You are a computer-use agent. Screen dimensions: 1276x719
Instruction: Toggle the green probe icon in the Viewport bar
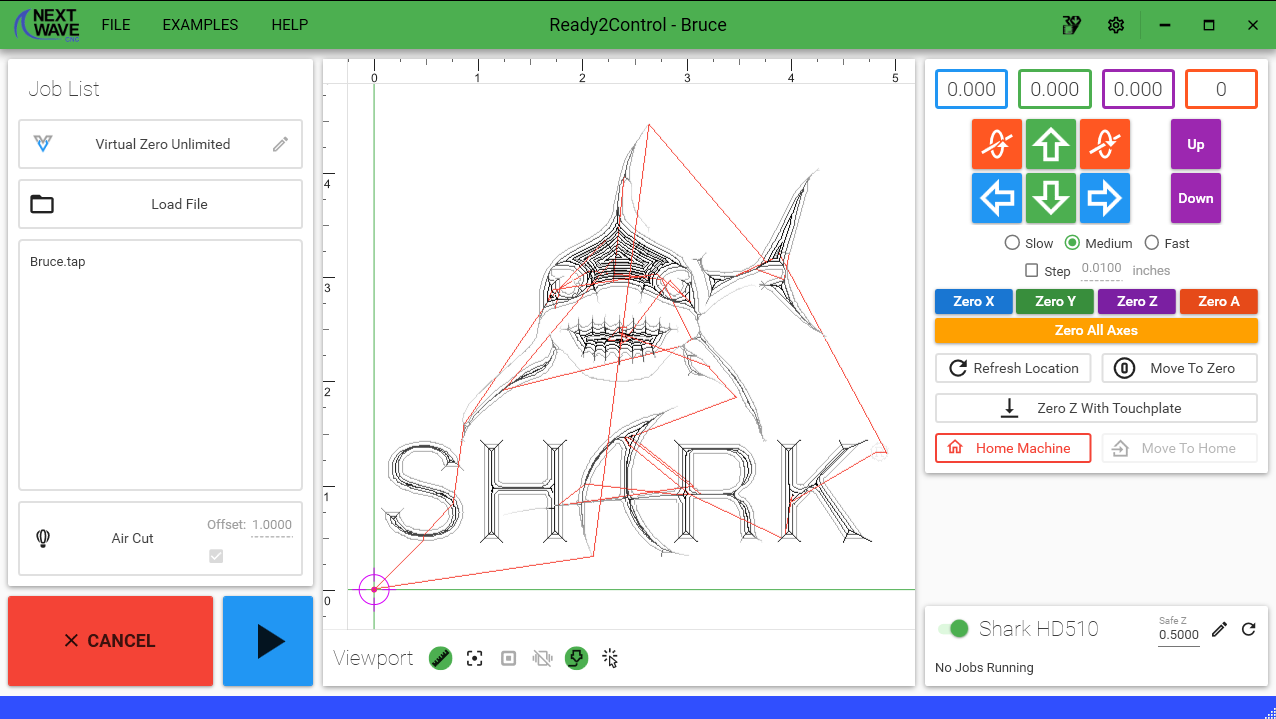576,658
